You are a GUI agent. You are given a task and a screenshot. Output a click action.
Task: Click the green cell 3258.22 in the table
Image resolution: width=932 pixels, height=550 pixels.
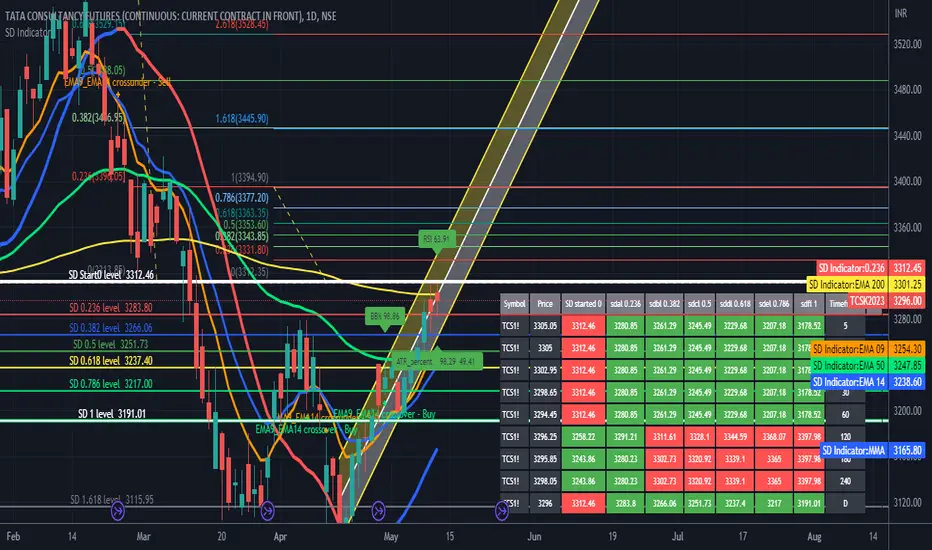(x=583, y=436)
